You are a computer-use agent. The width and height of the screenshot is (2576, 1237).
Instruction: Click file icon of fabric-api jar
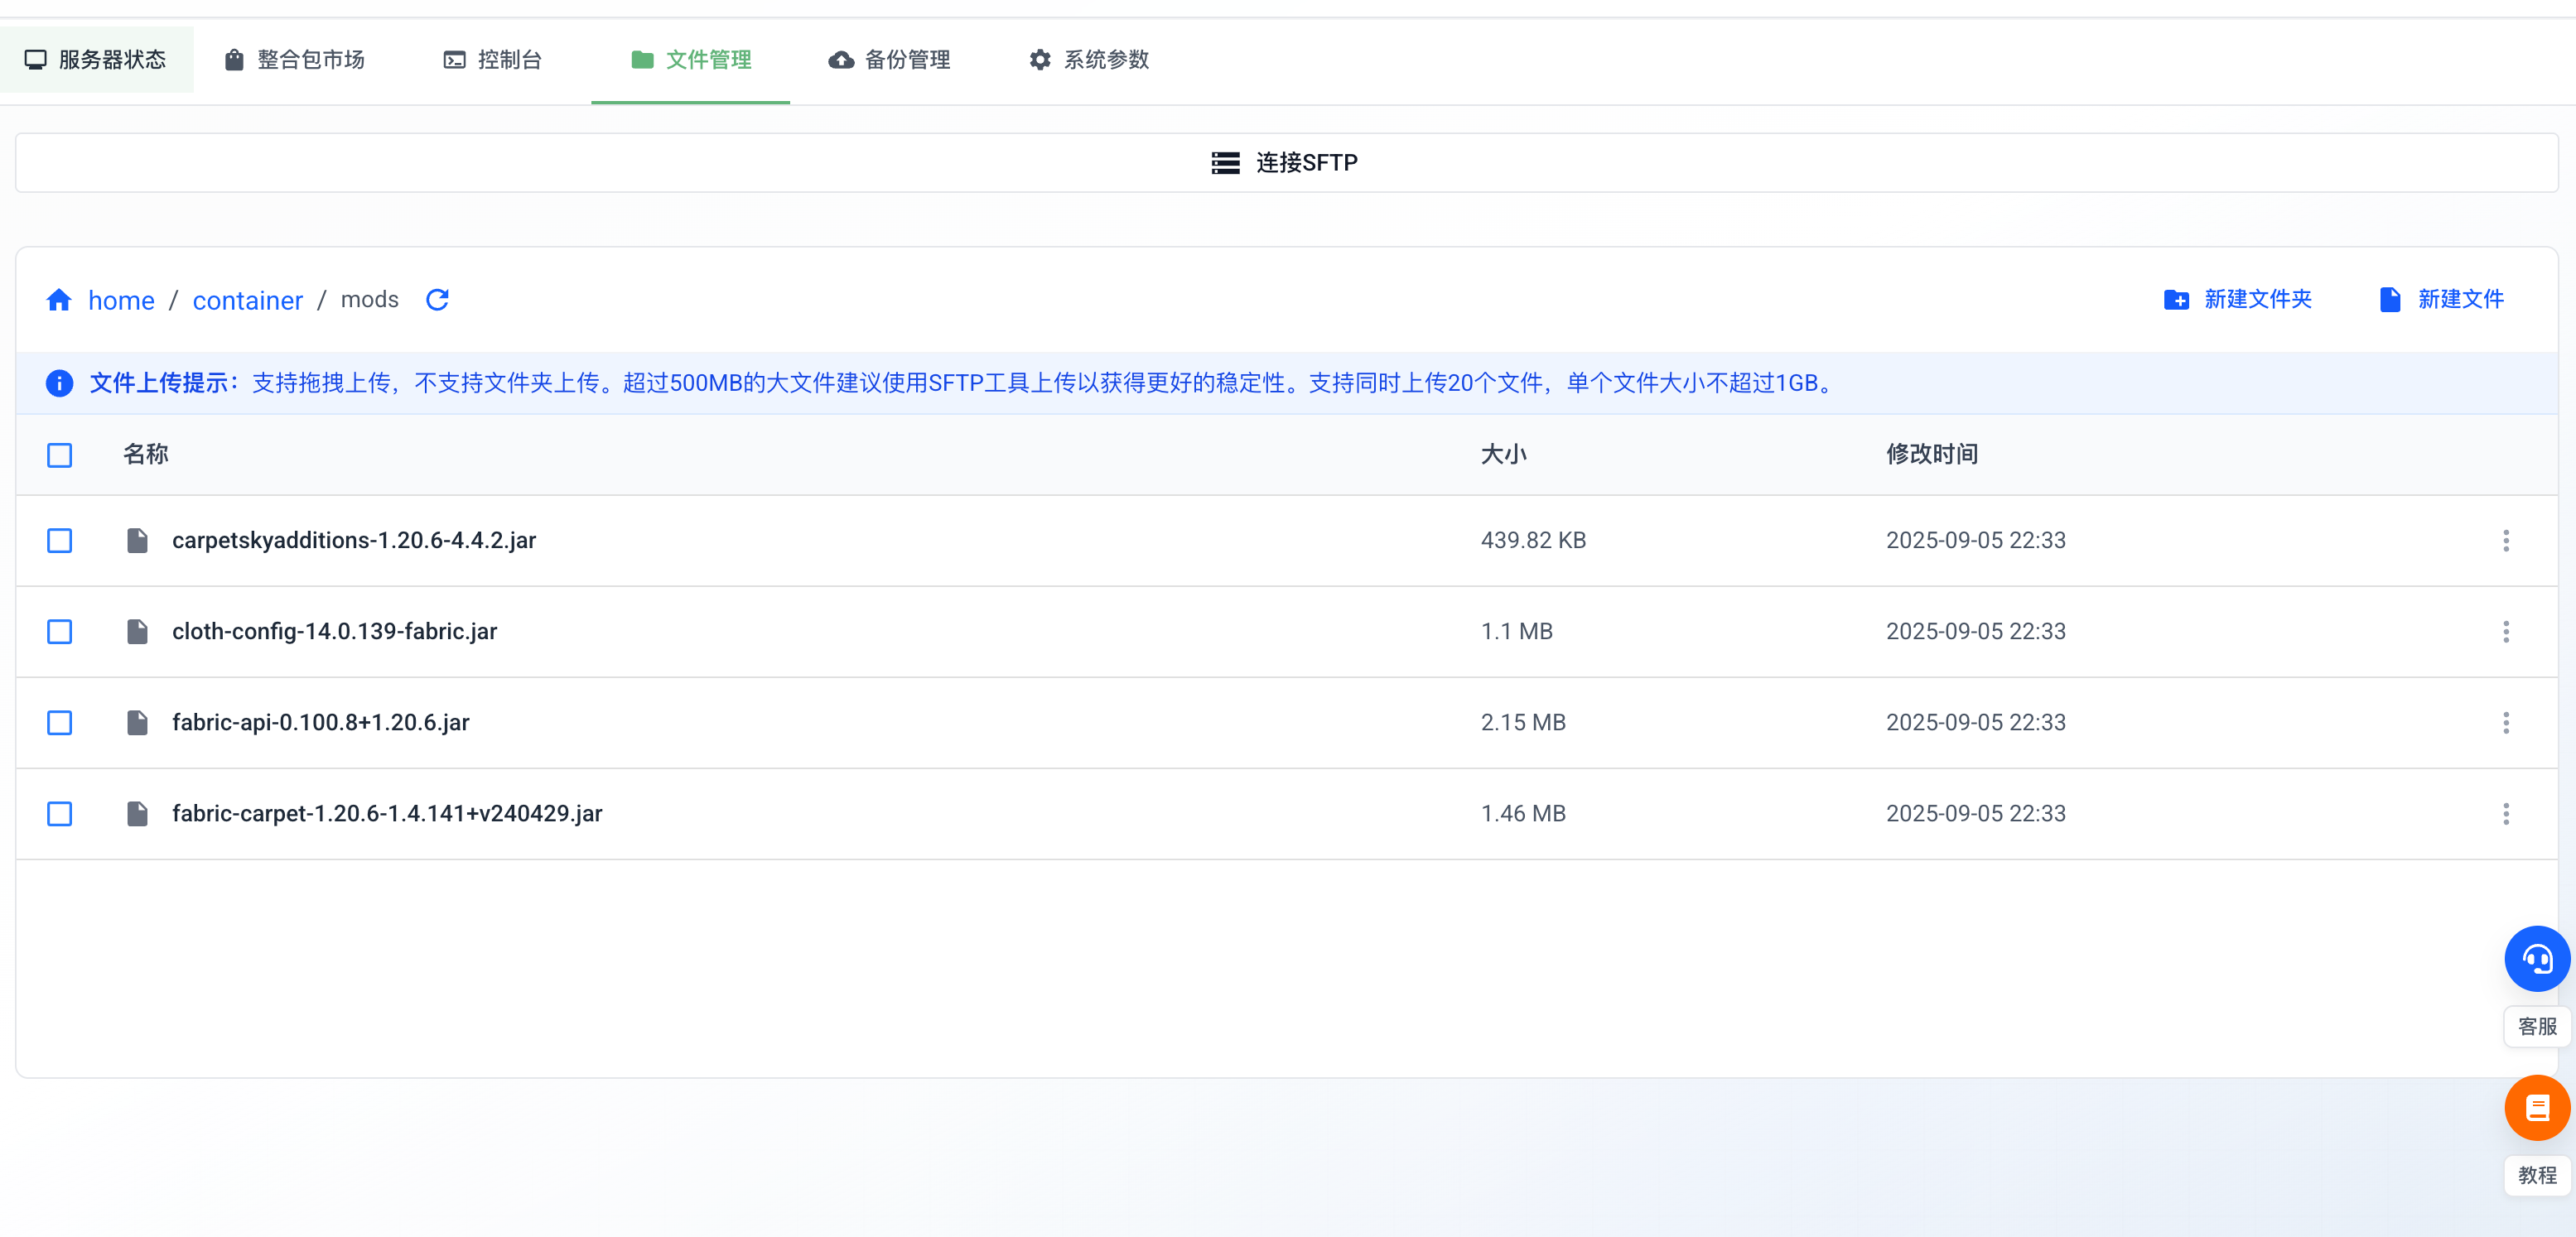(137, 723)
